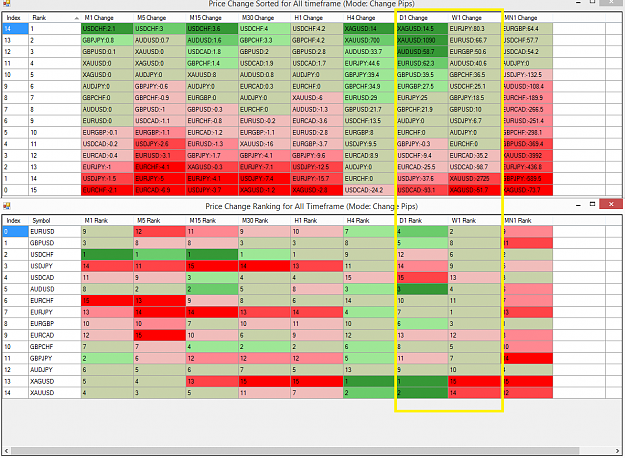The image size is (625, 458).
Task: Click the D1 Rank column header
Action: (422, 220)
